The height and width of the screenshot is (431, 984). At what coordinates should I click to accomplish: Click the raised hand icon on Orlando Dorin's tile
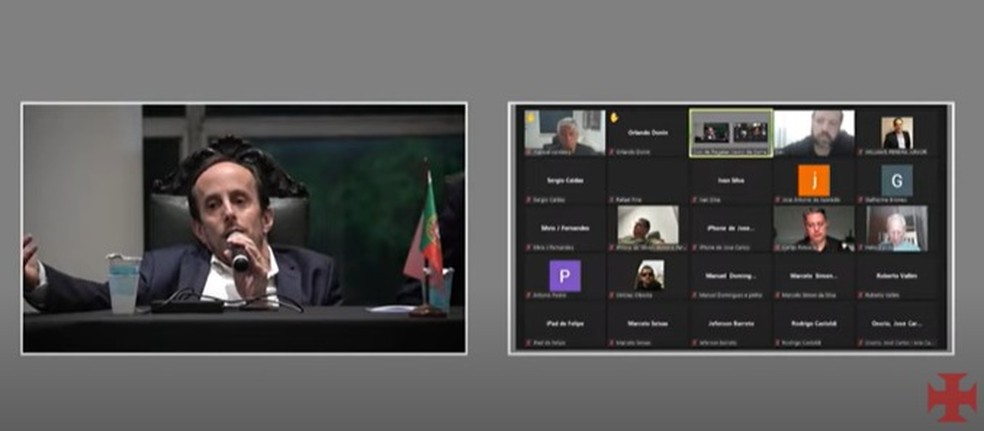pyautogui.click(x=613, y=116)
